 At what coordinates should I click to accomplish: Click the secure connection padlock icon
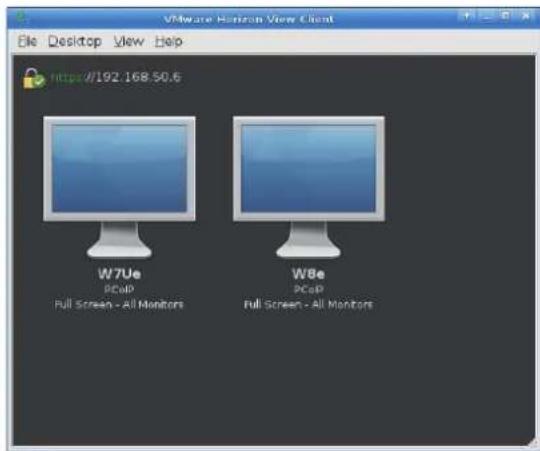[34, 78]
